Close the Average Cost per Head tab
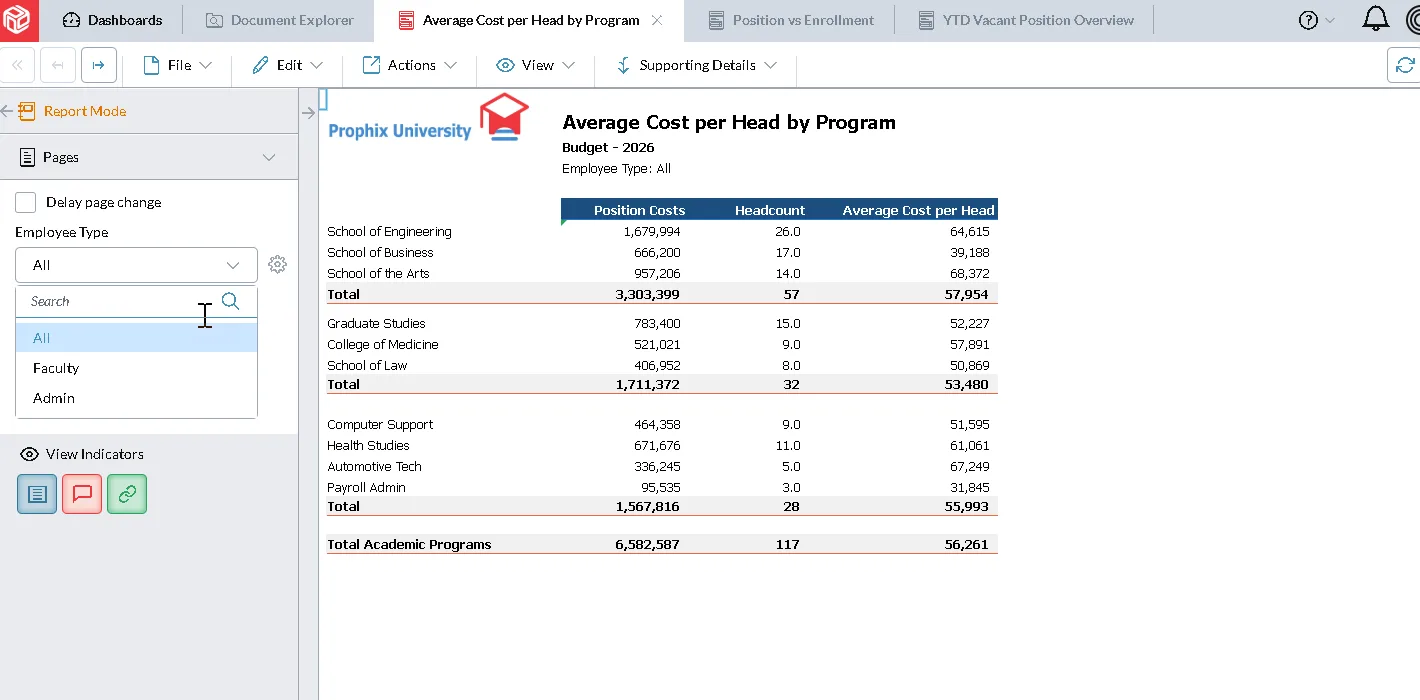This screenshot has height=700, width=1420. pos(657,20)
